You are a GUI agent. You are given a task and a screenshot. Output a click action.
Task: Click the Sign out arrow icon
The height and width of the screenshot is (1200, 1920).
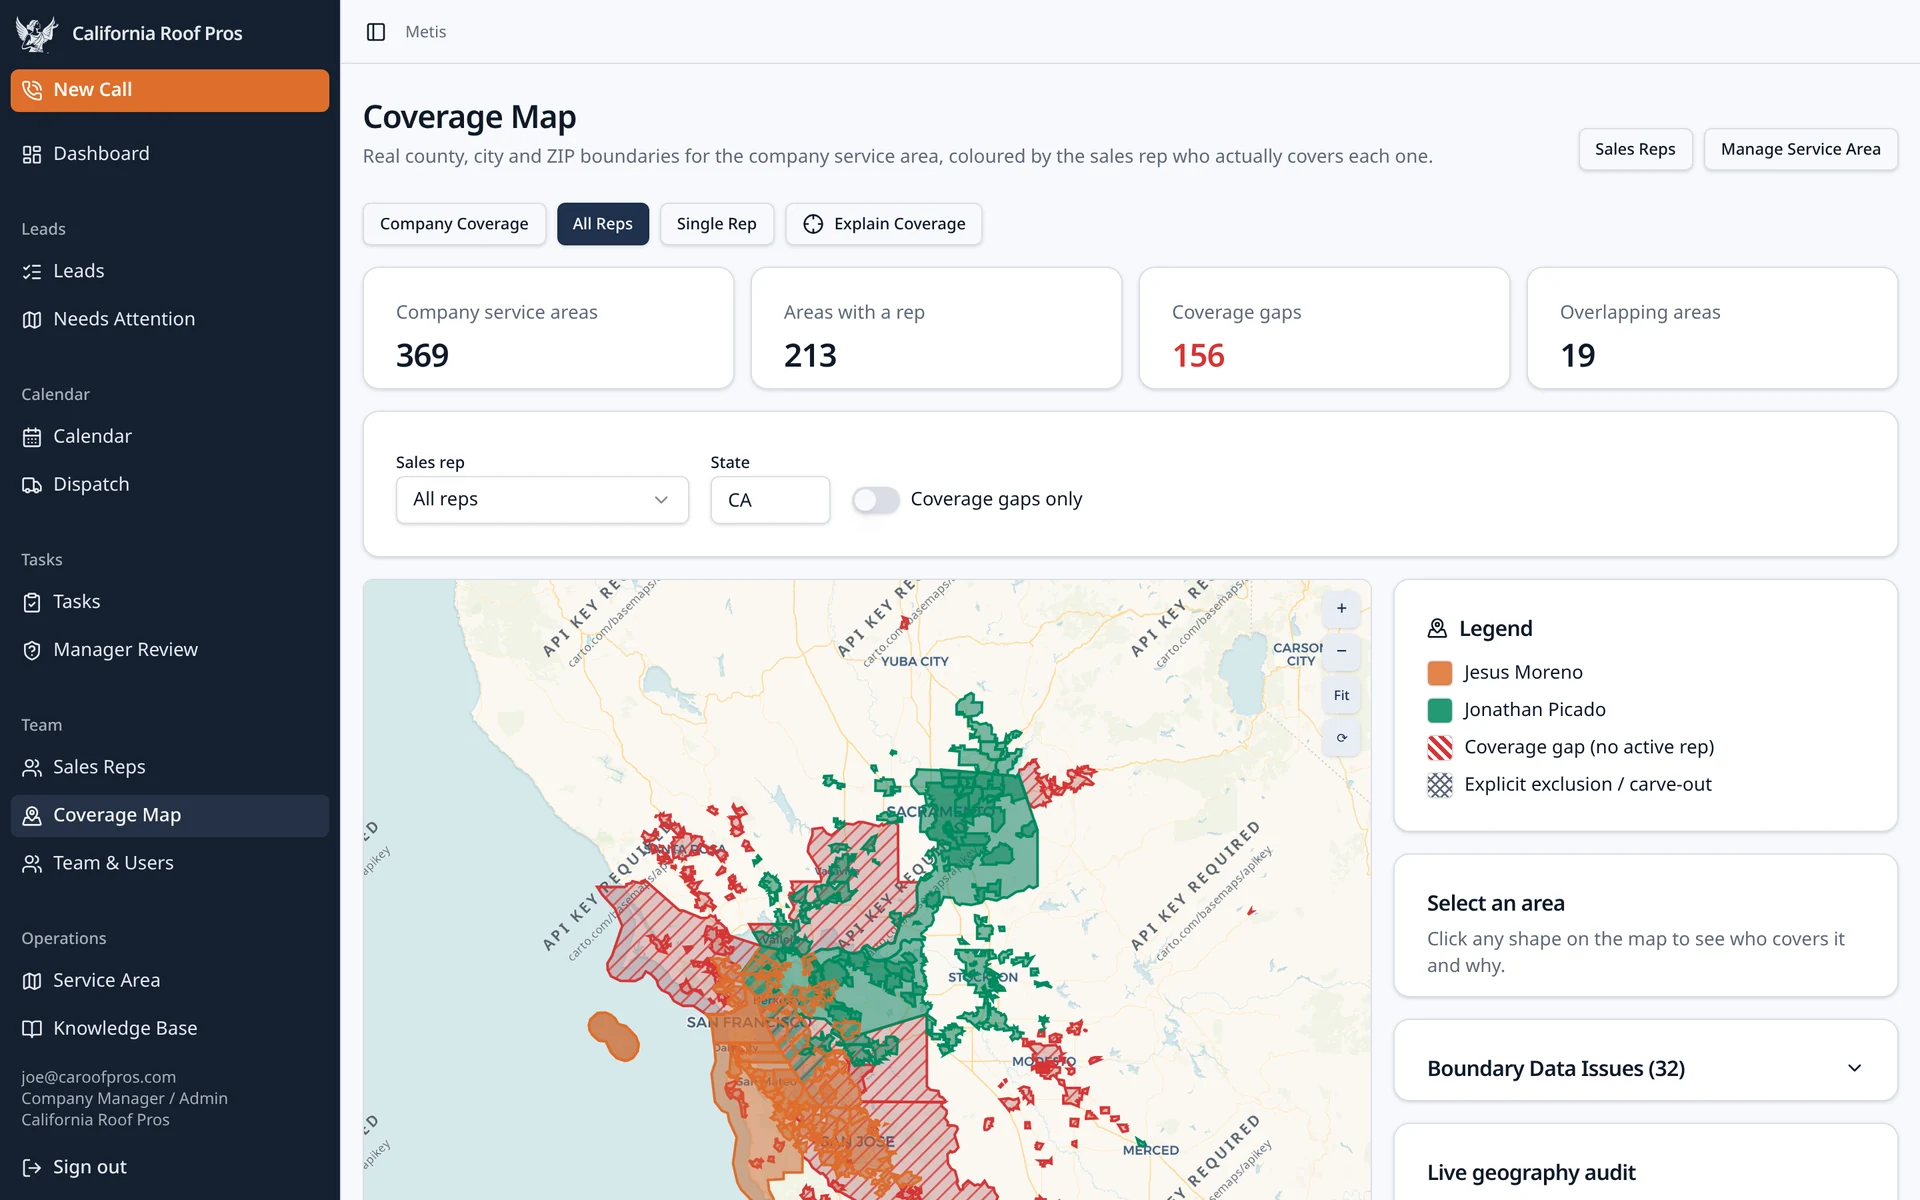point(32,1167)
